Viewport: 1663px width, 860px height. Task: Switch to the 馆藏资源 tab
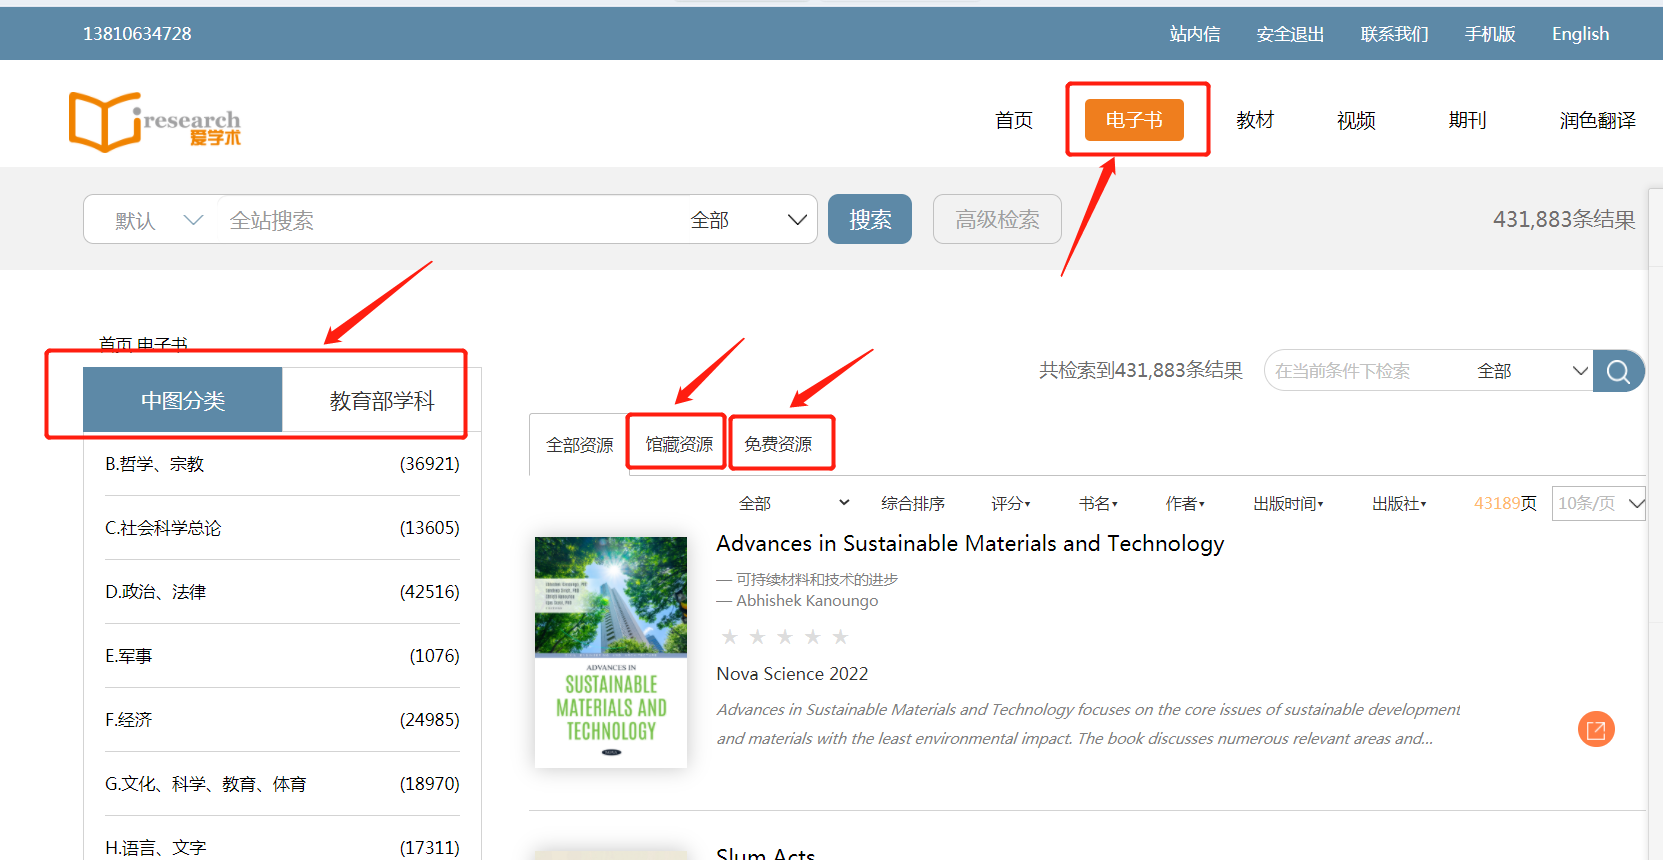pos(678,444)
